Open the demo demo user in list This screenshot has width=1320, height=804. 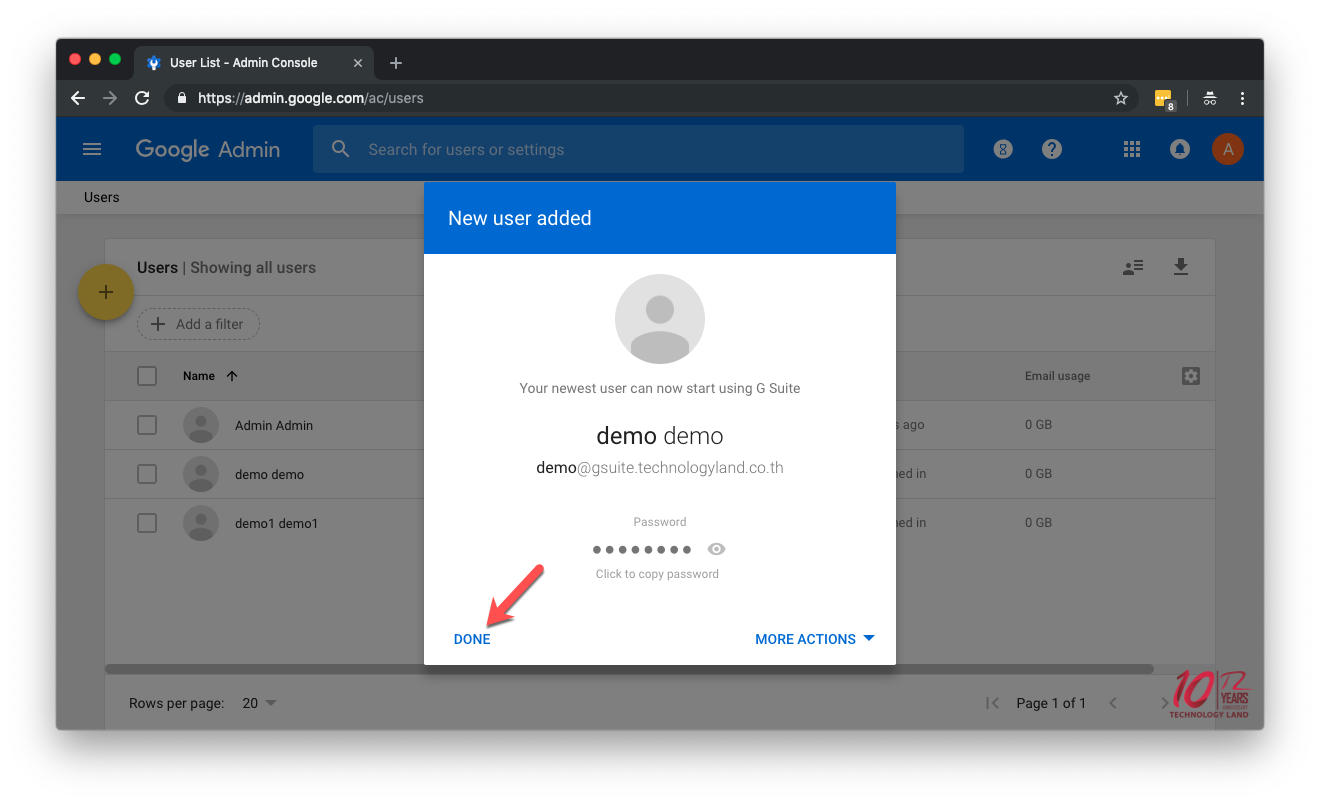click(269, 474)
